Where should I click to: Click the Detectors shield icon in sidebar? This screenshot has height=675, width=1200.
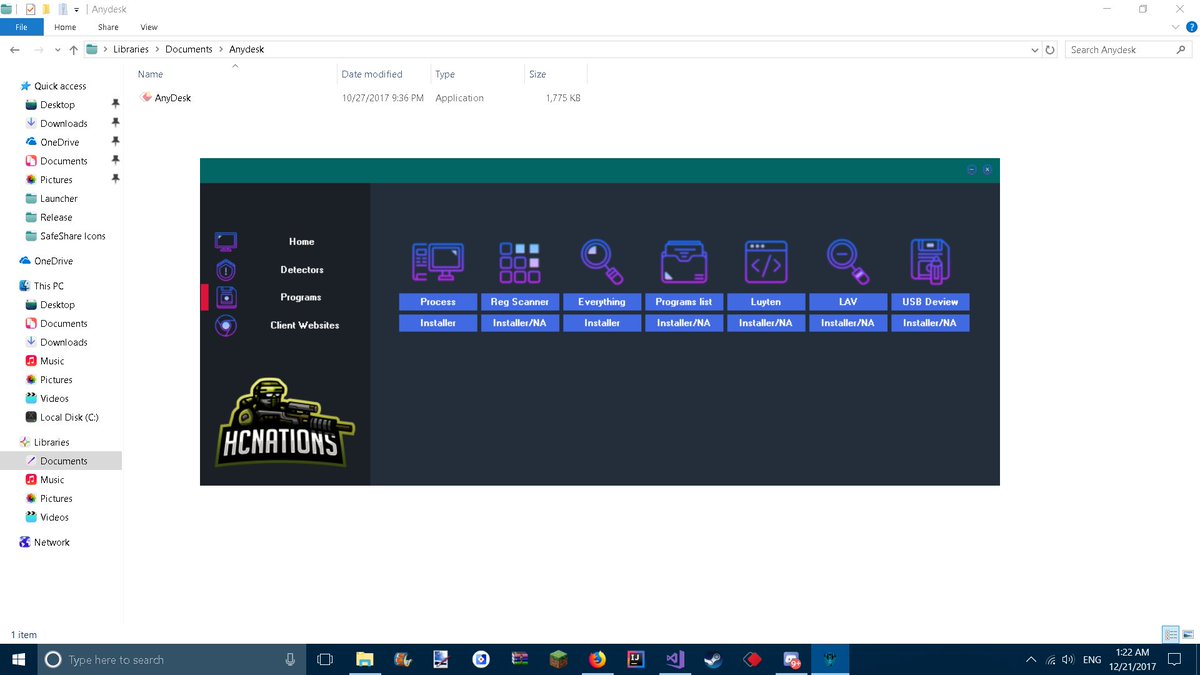226,270
